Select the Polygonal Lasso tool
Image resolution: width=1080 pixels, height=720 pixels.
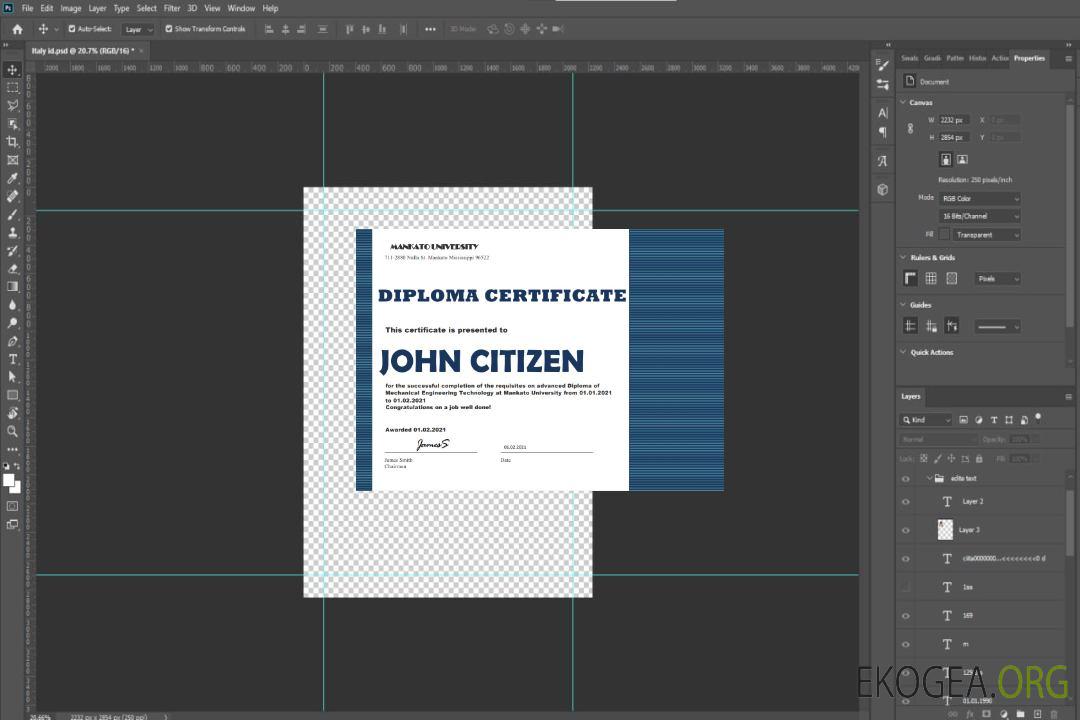pyautogui.click(x=12, y=105)
